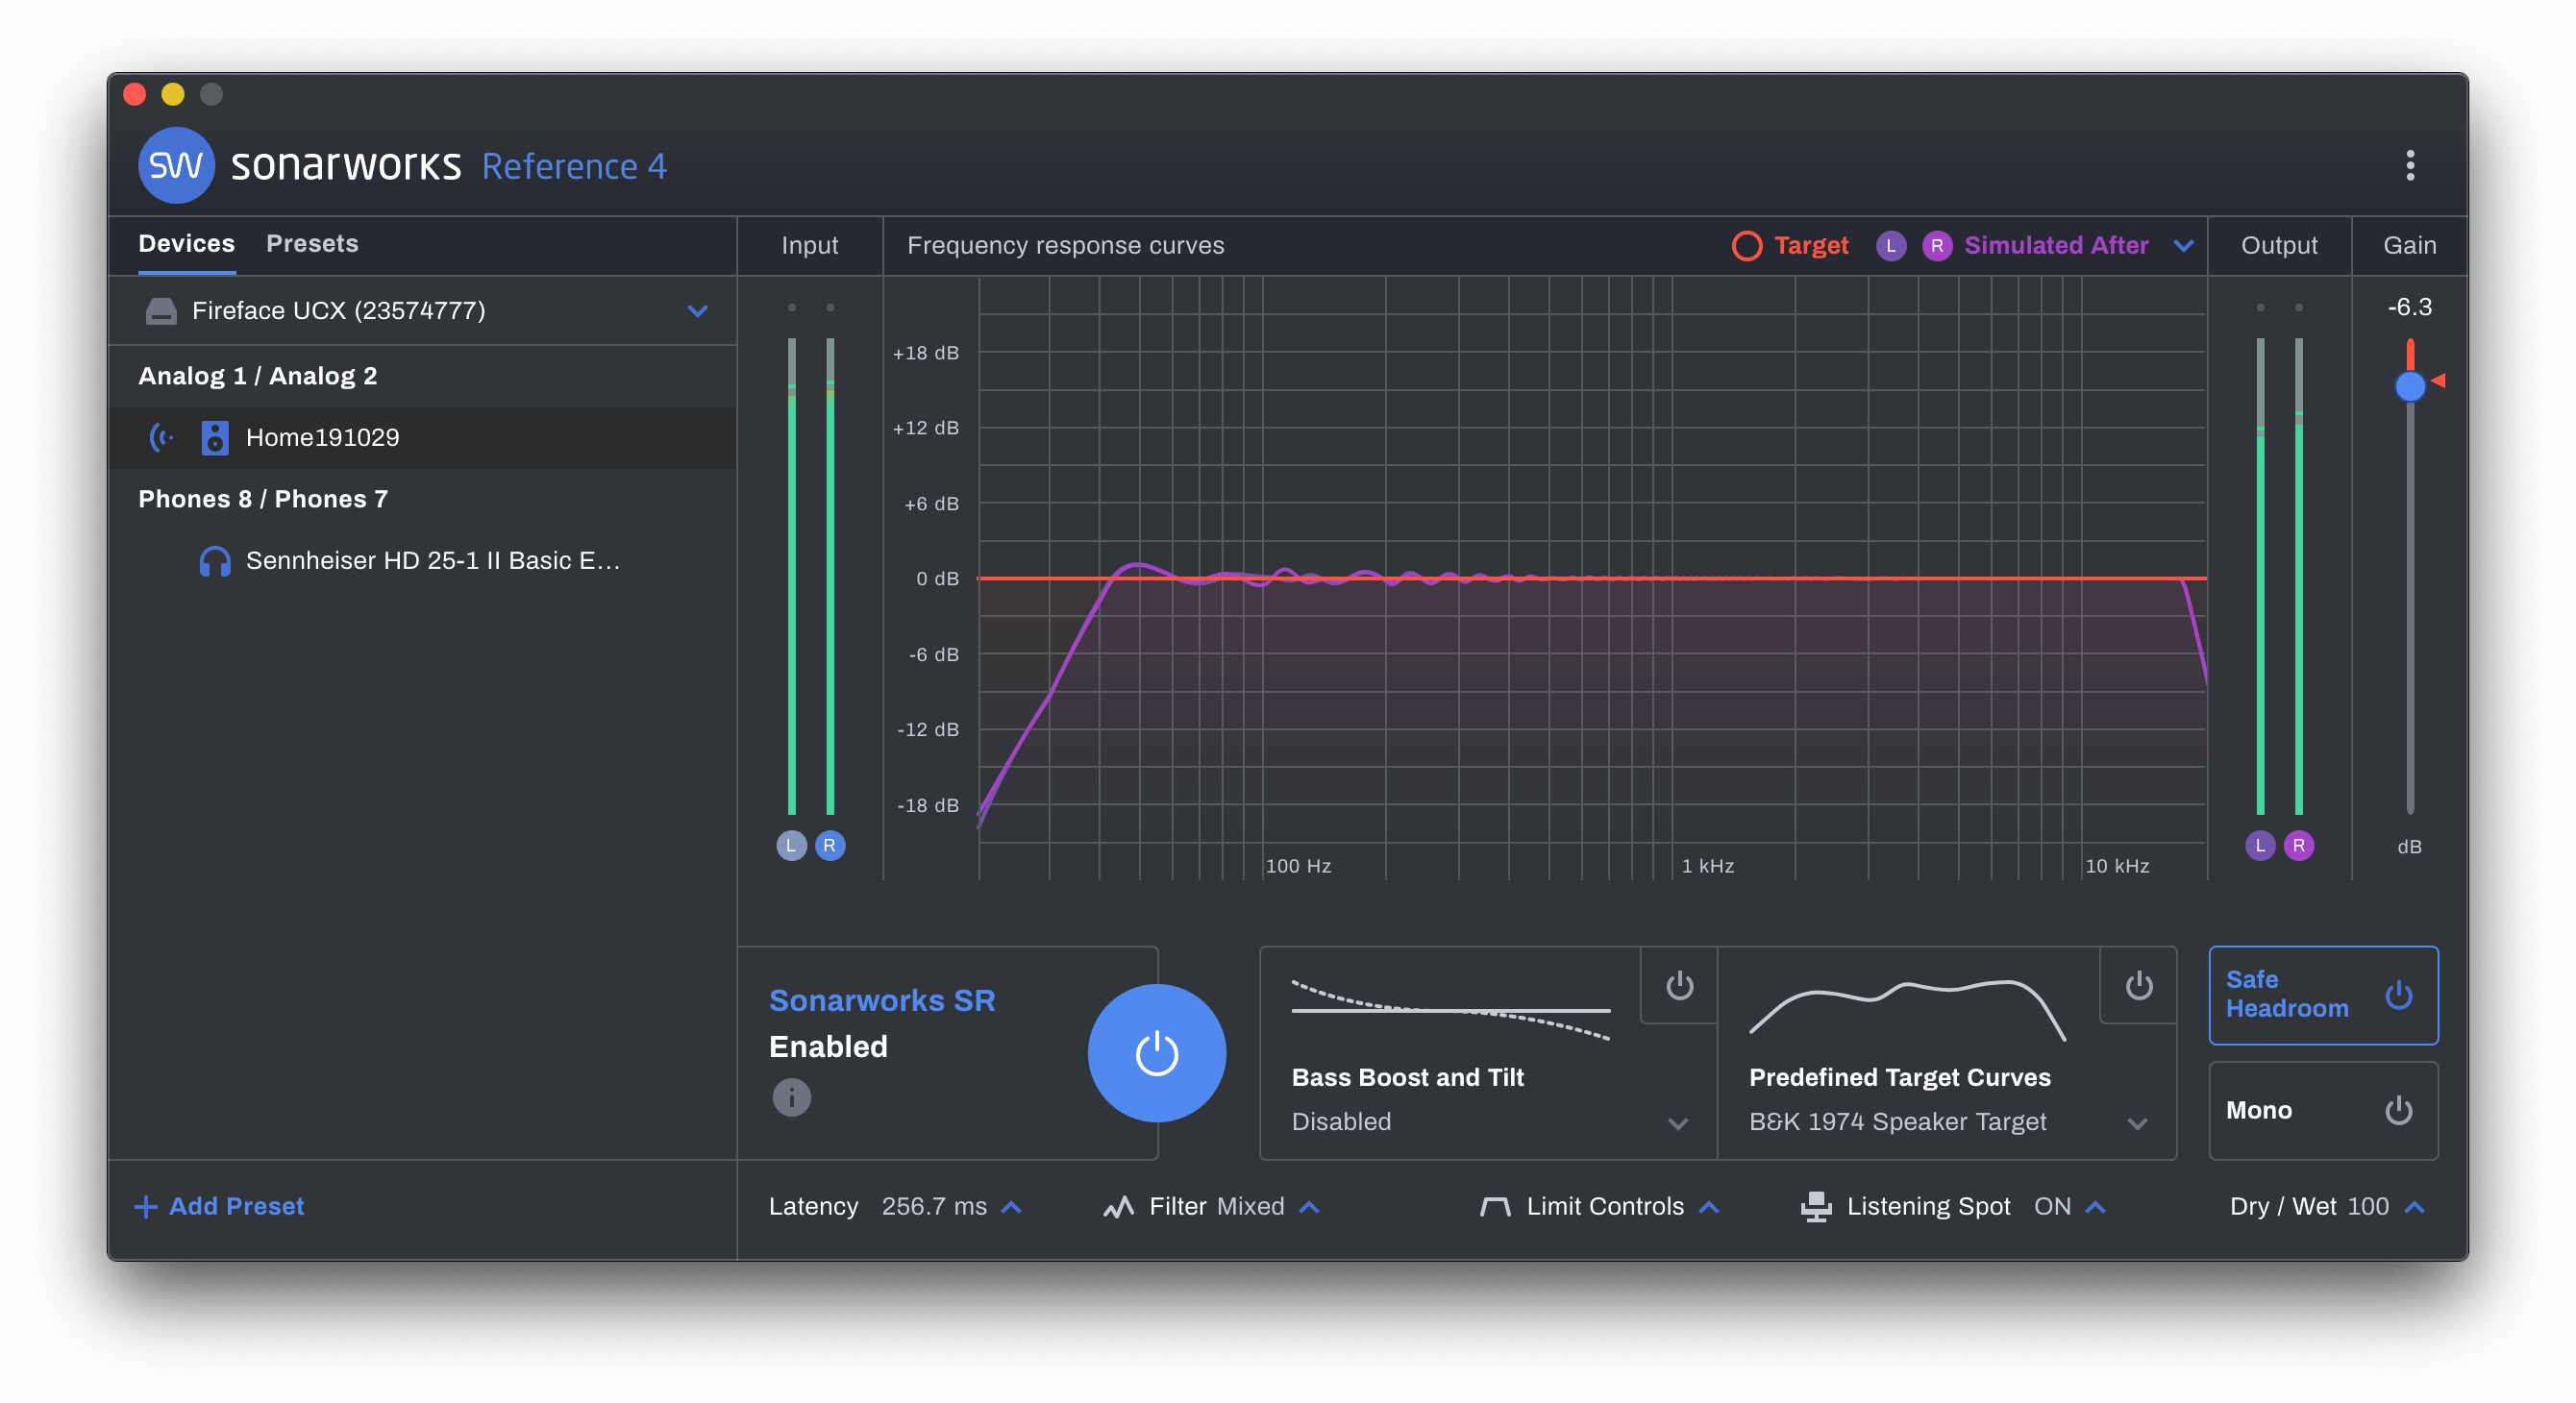This screenshot has width=2576, height=1403.
Task: Click the Bass Boost and Tilt curve thumbnail
Action: pyautogui.click(x=1450, y=1010)
